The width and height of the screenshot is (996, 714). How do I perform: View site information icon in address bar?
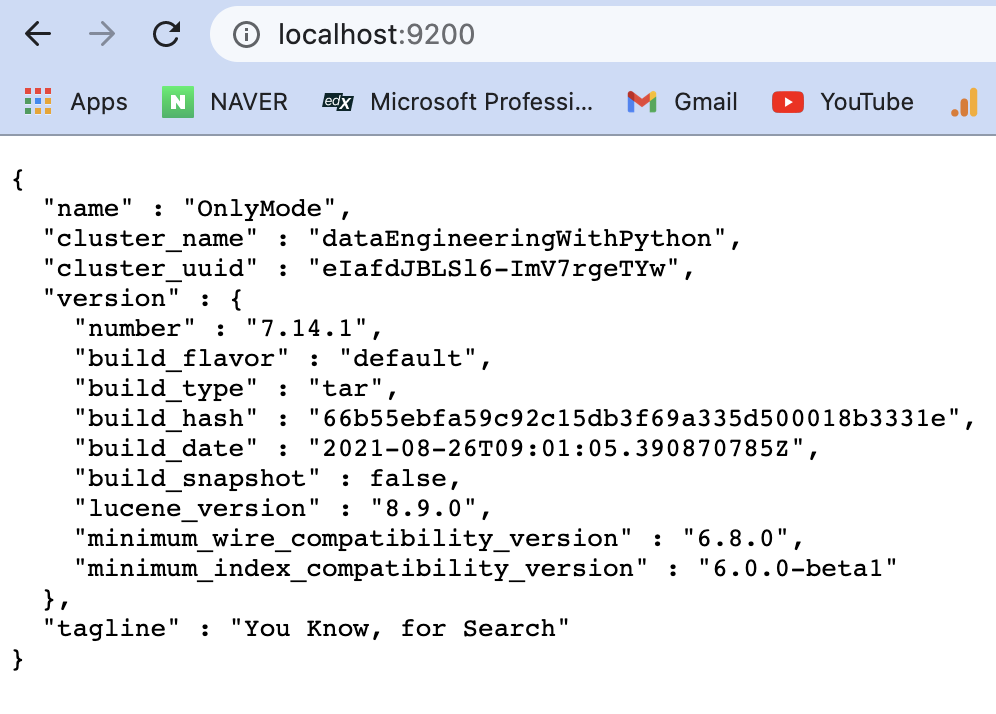(x=246, y=35)
